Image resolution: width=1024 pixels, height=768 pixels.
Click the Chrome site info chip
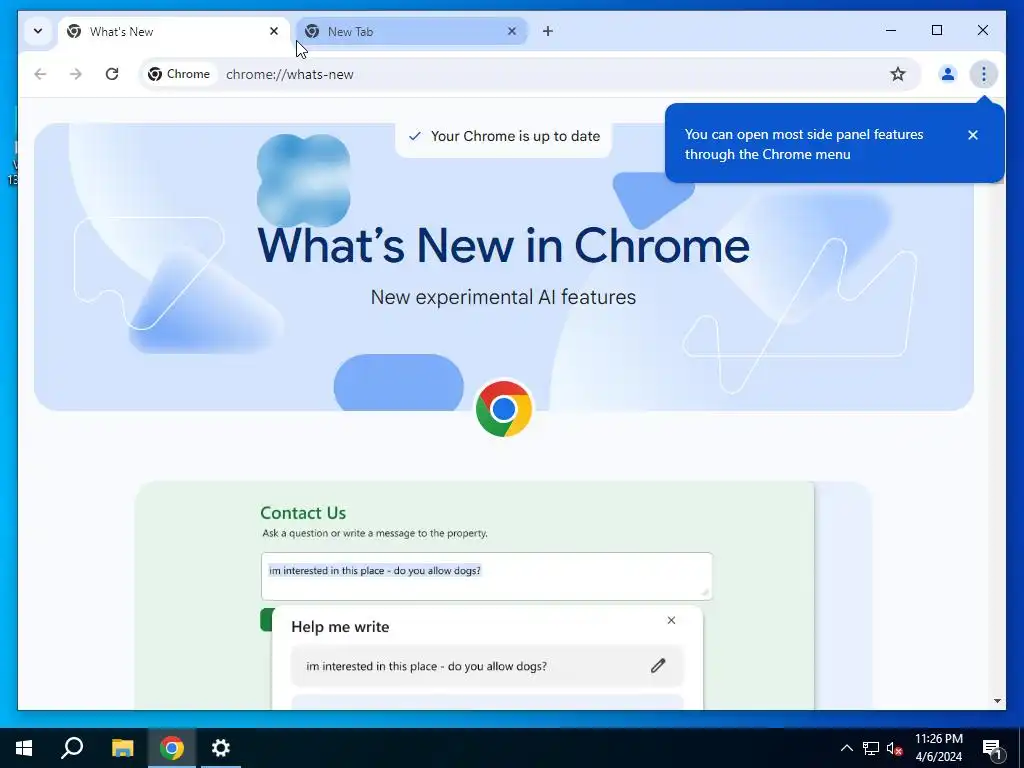[x=179, y=74]
